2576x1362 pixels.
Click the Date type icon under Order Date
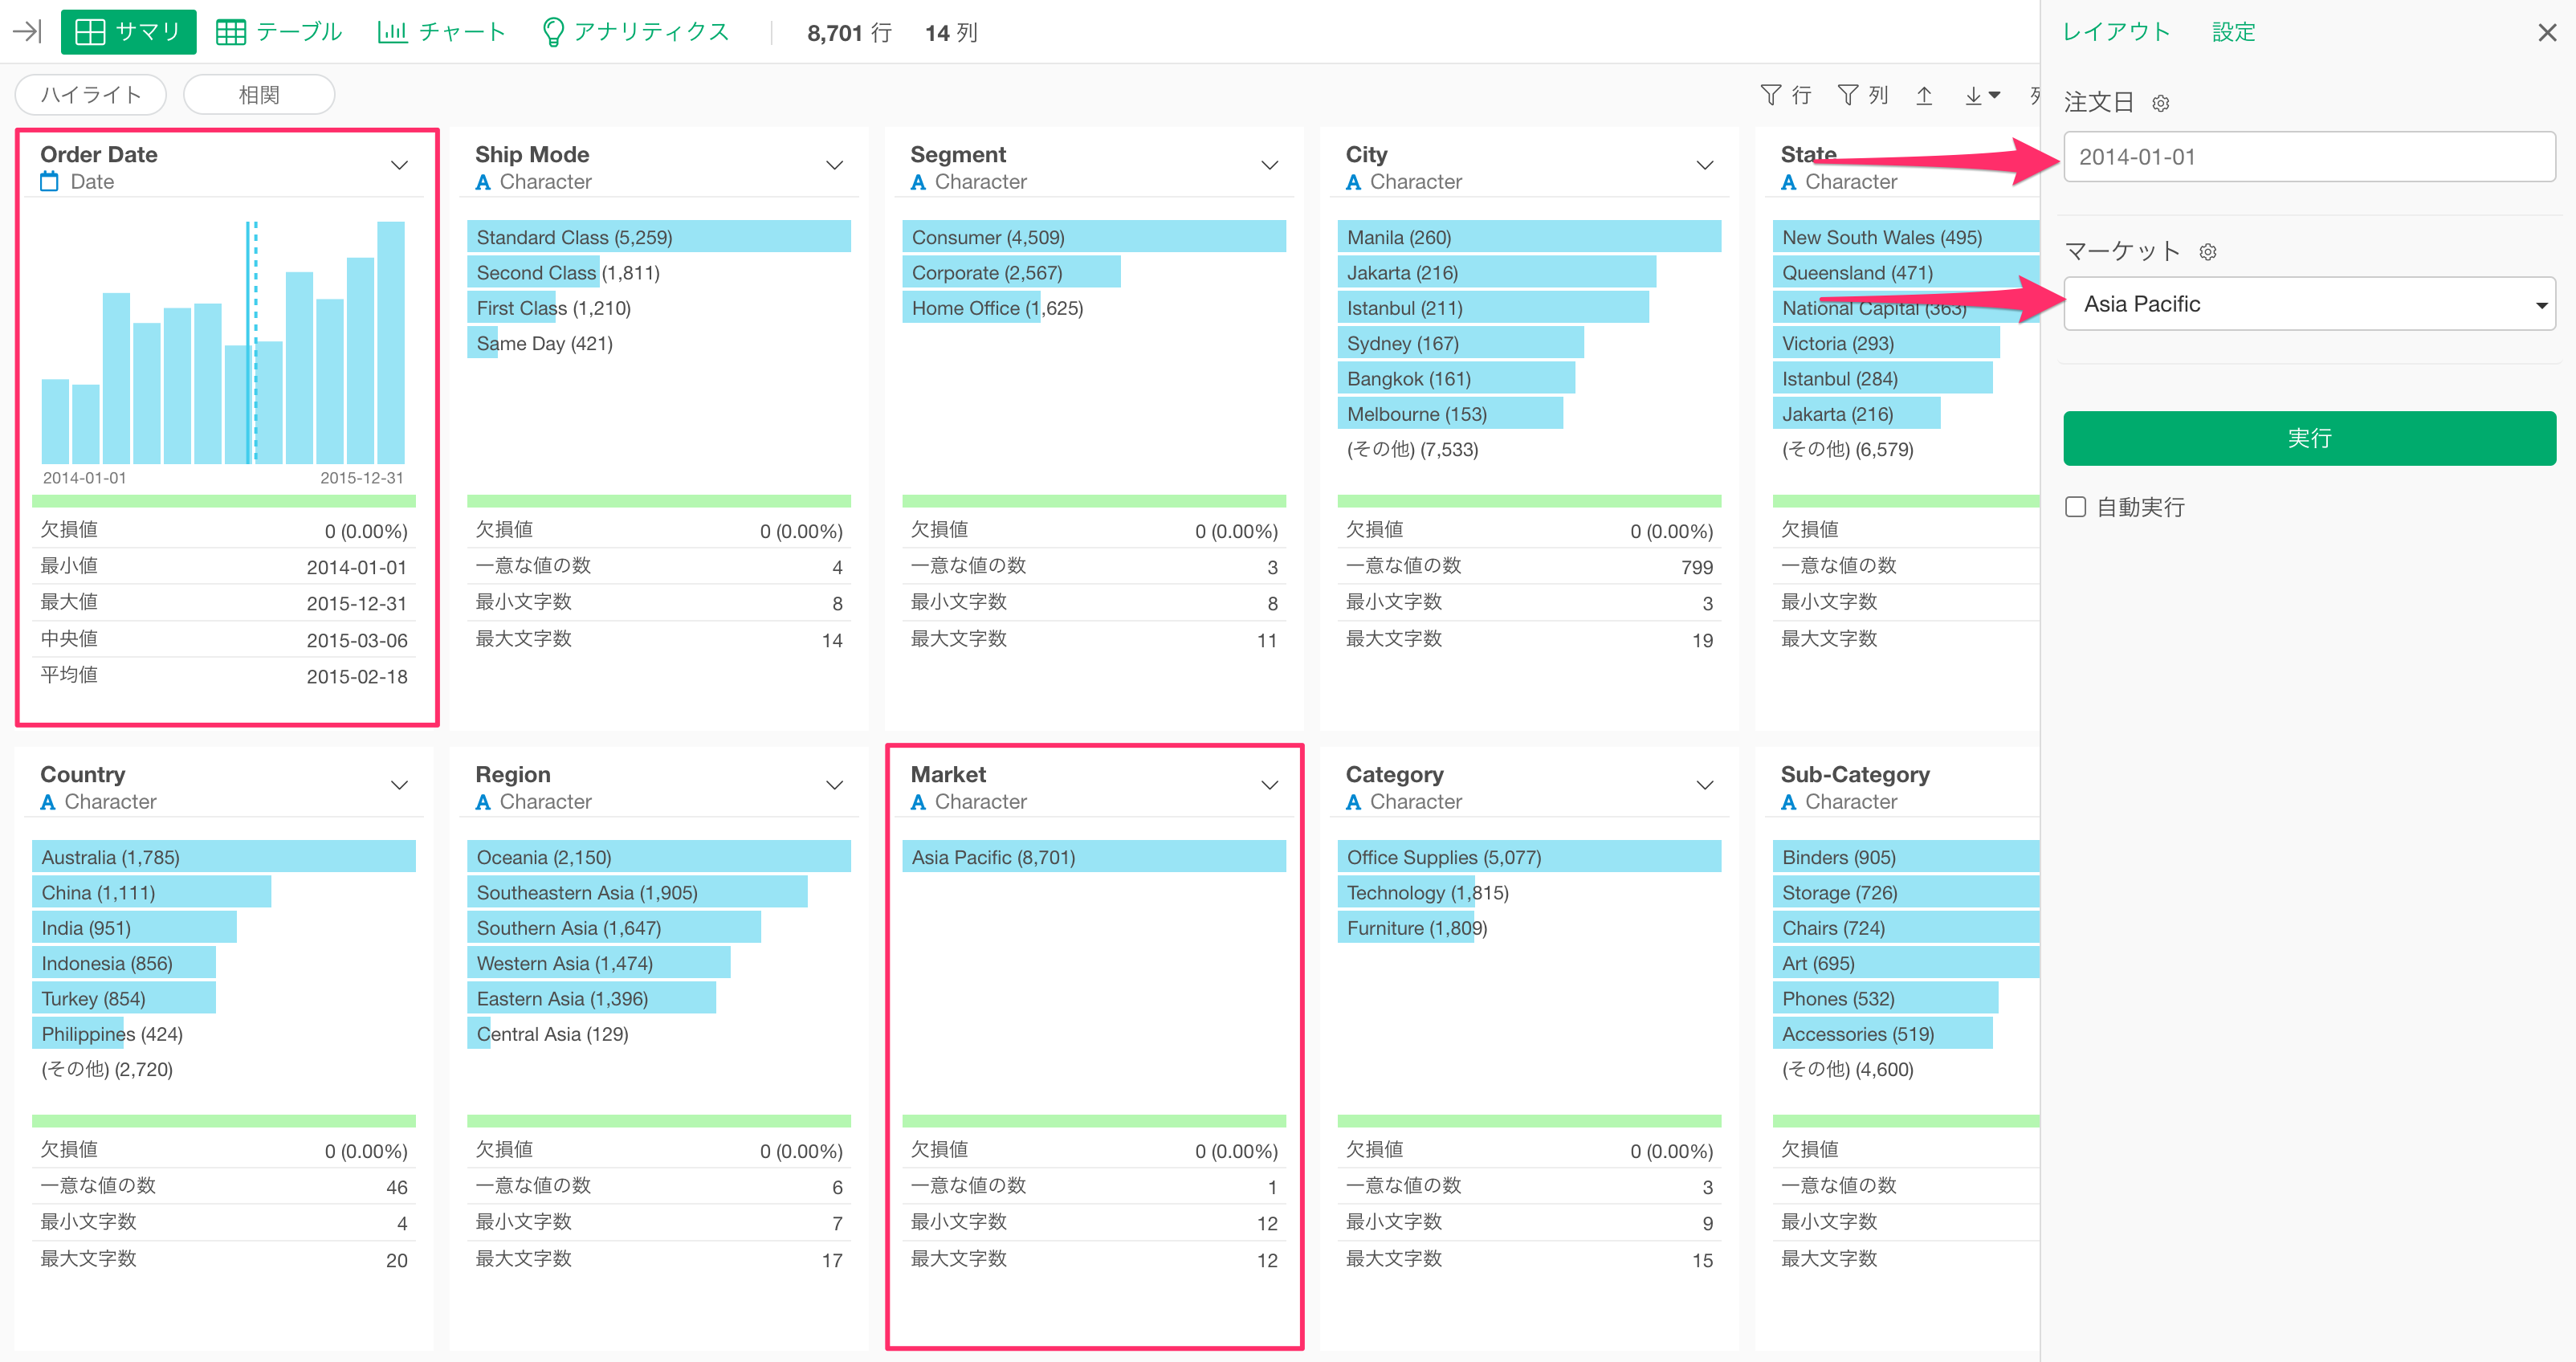[49, 182]
